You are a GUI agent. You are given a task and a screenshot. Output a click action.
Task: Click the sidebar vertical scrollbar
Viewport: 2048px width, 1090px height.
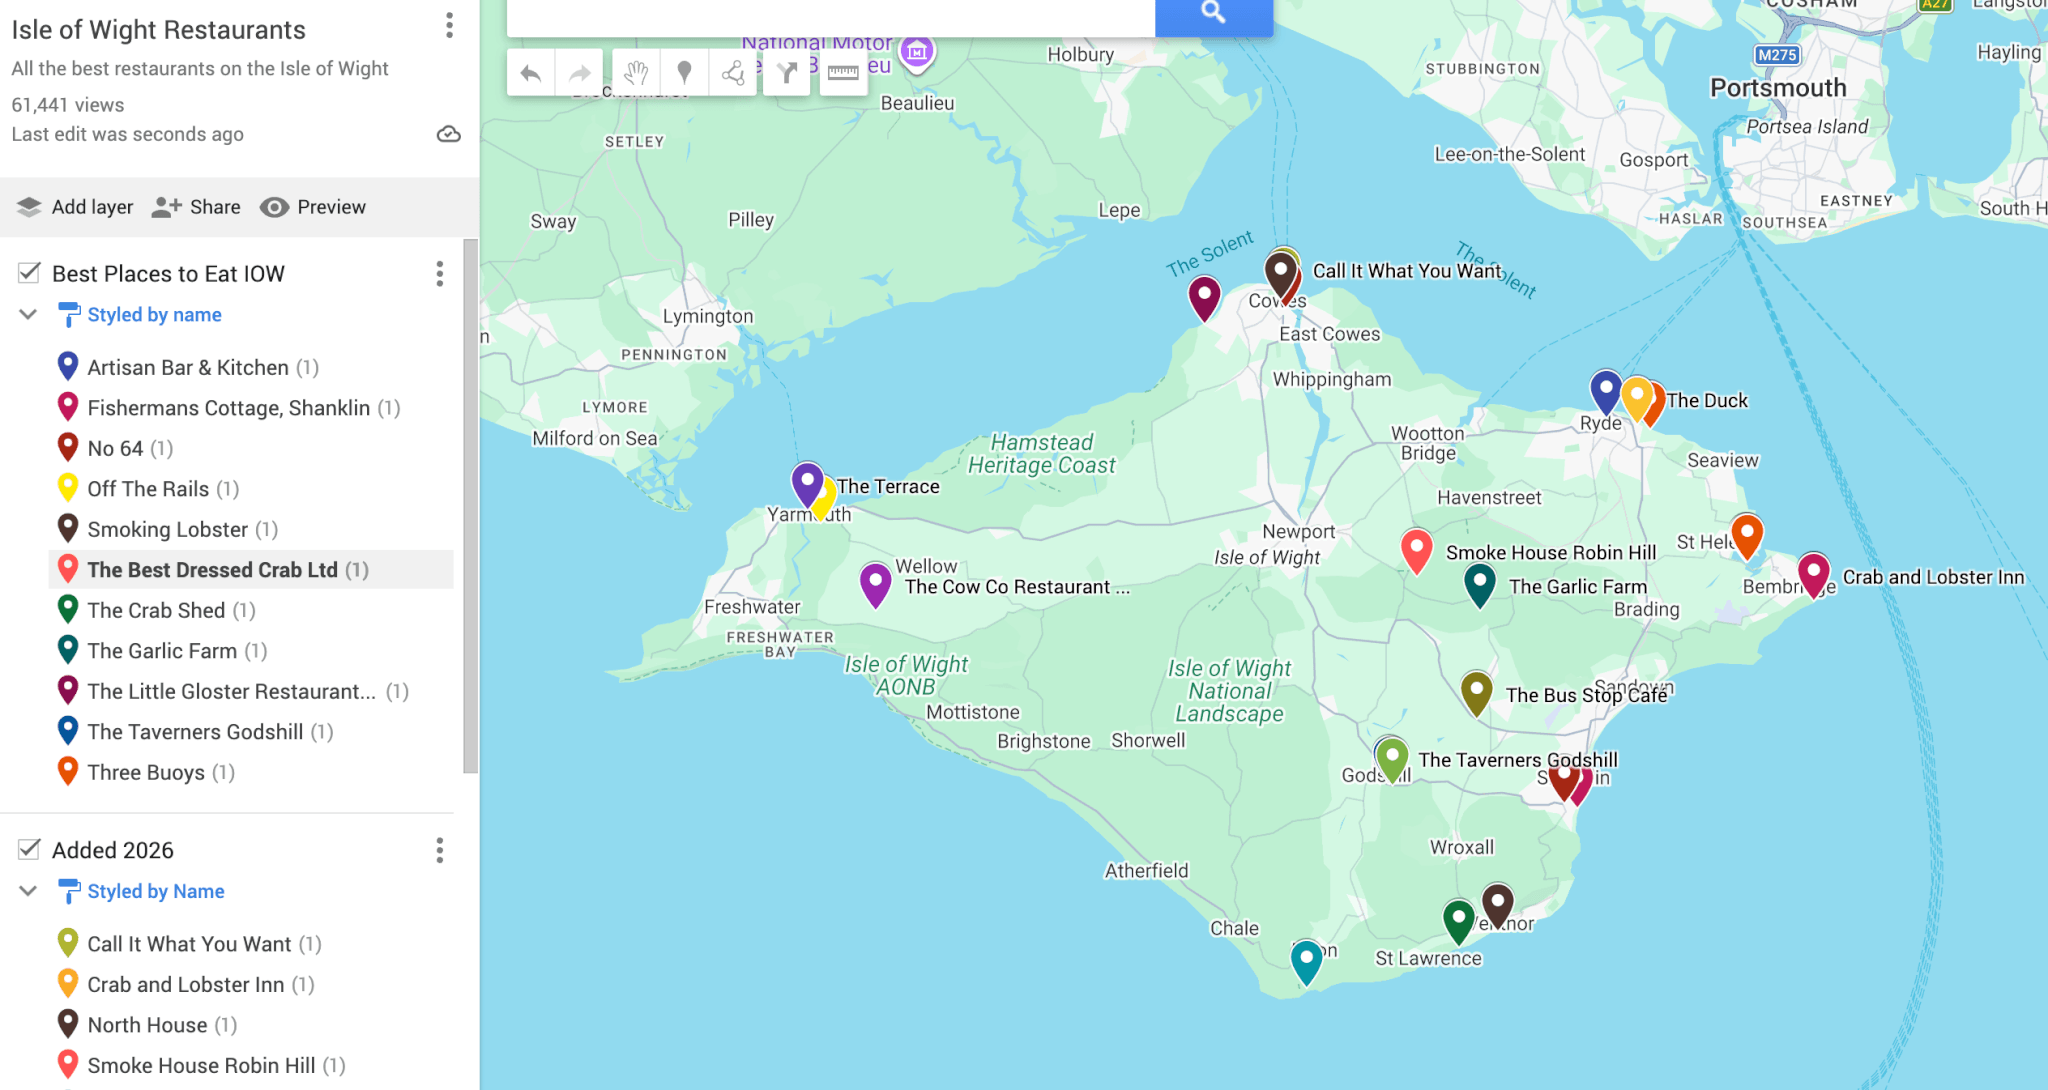471,506
